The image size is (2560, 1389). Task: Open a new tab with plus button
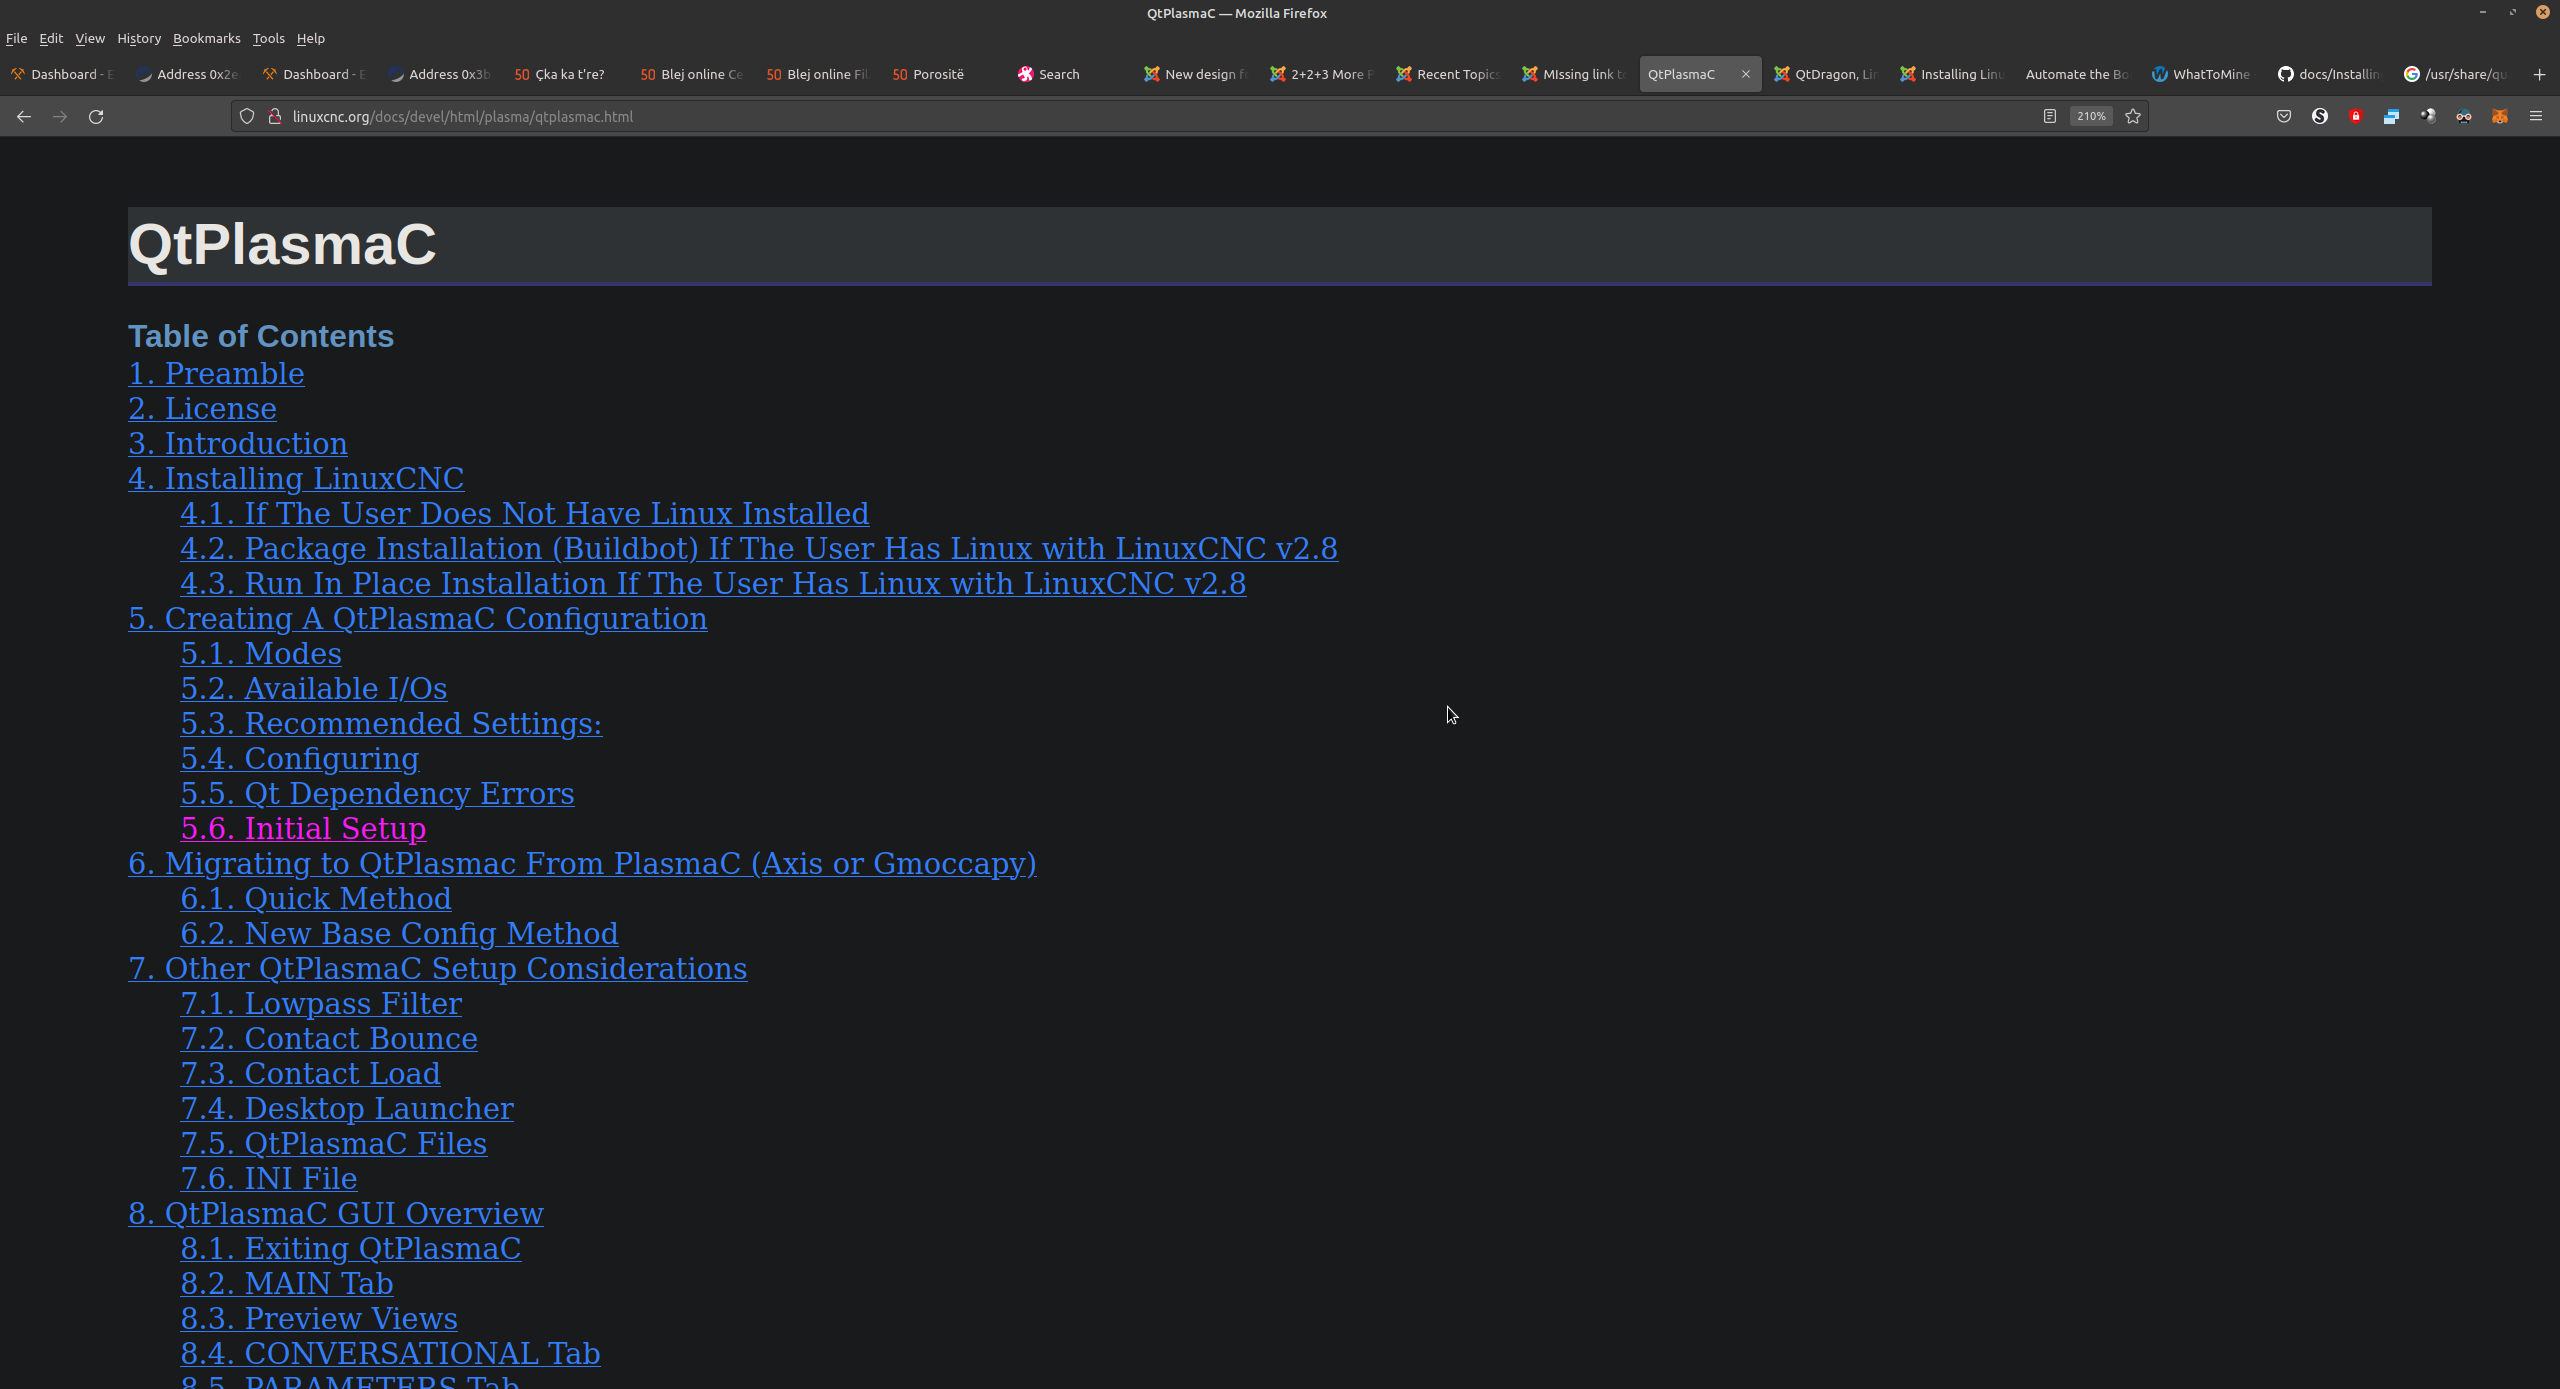click(x=2539, y=74)
